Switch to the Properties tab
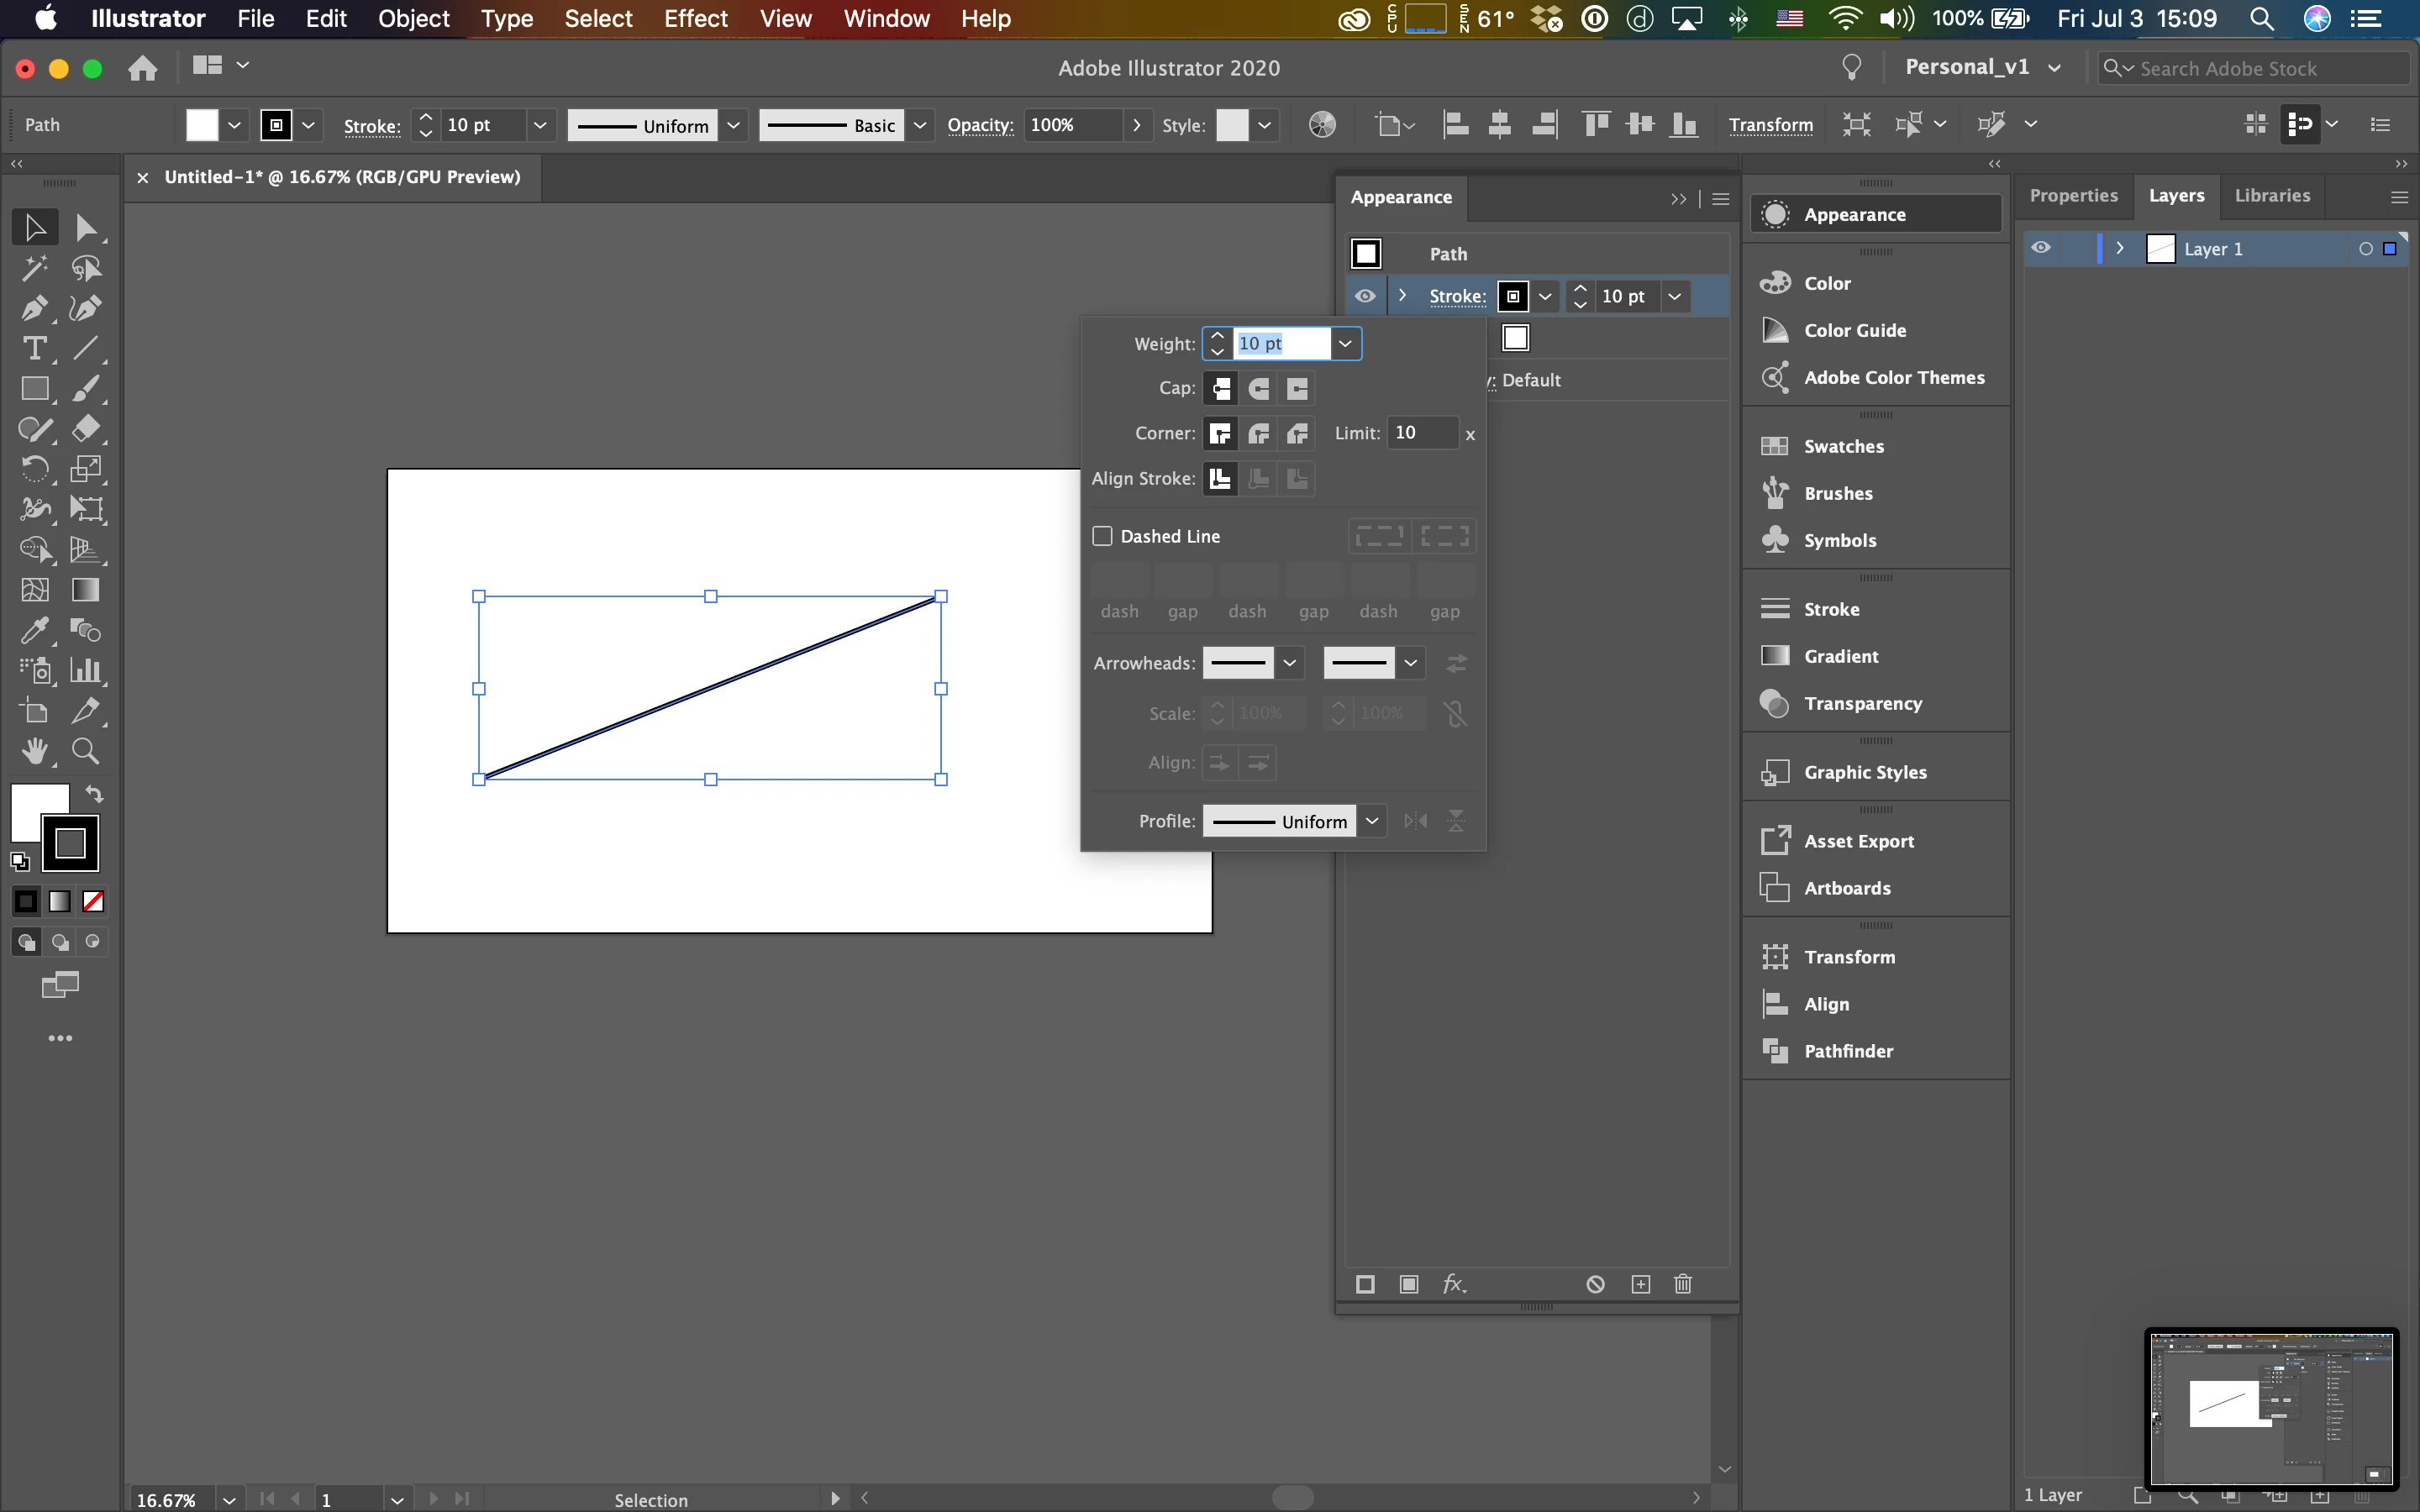2420x1512 pixels. (x=2073, y=196)
